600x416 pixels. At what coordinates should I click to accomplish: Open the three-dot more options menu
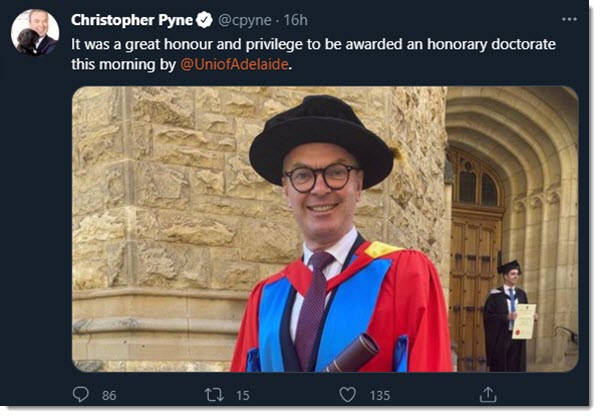point(569,19)
